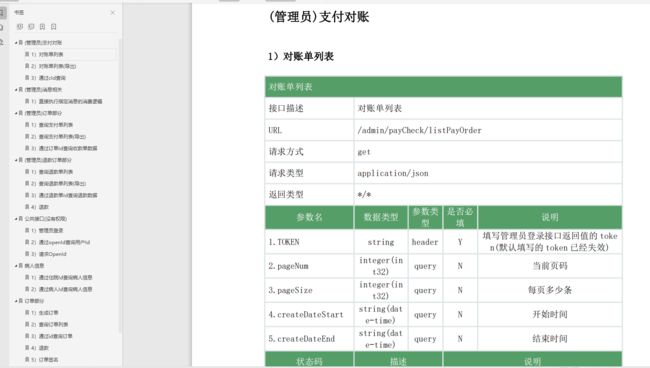
Task: Go to bookmark 通过病人id查询病人信息
Action: (58, 289)
